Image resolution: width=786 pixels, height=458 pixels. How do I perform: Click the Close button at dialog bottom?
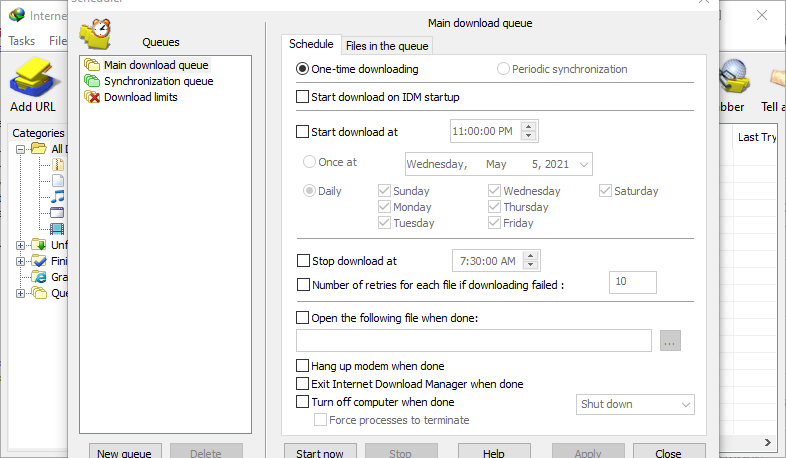[668, 452]
